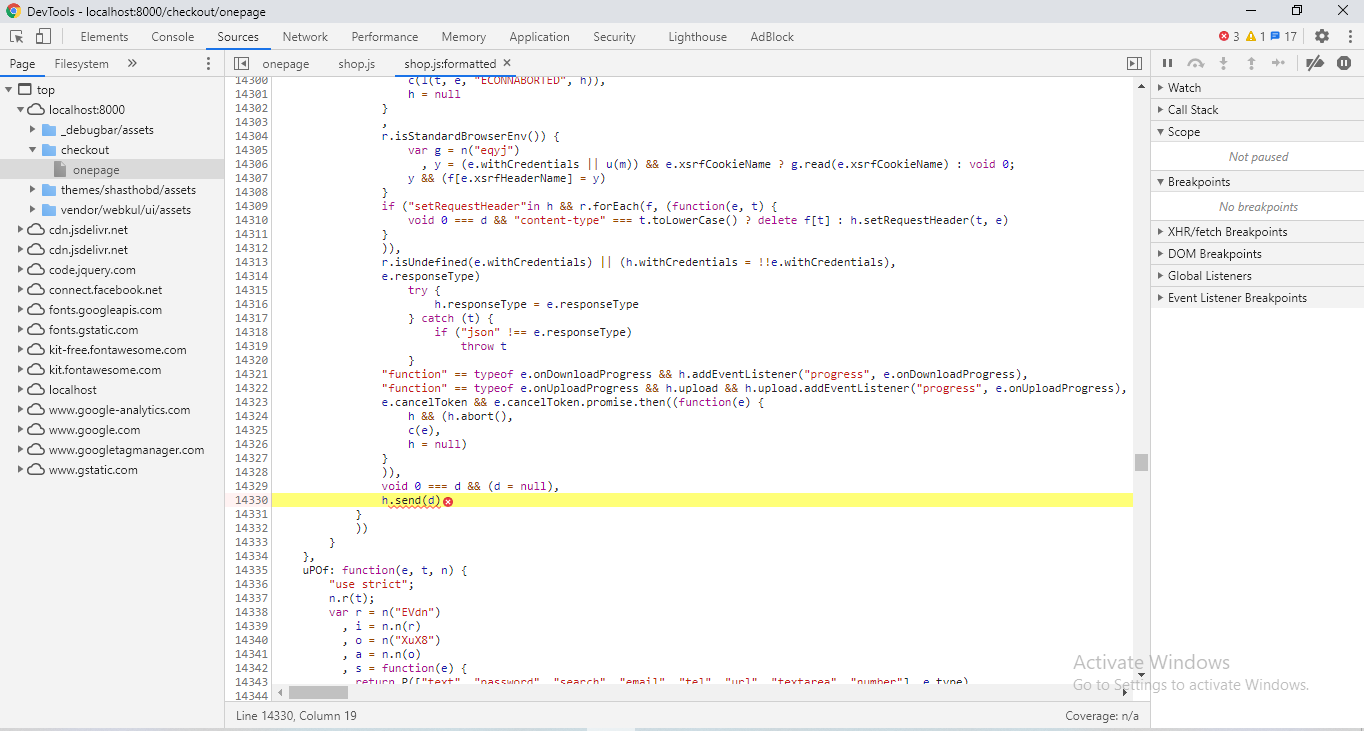Expand the fonts.googleapis.com domain node

(x=21, y=310)
